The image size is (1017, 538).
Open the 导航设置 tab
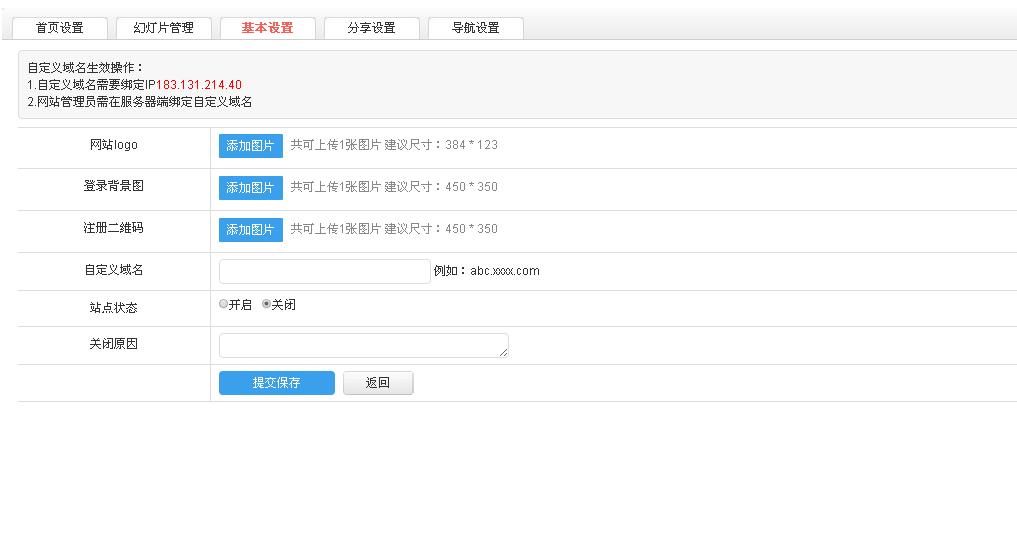(475, 28)
